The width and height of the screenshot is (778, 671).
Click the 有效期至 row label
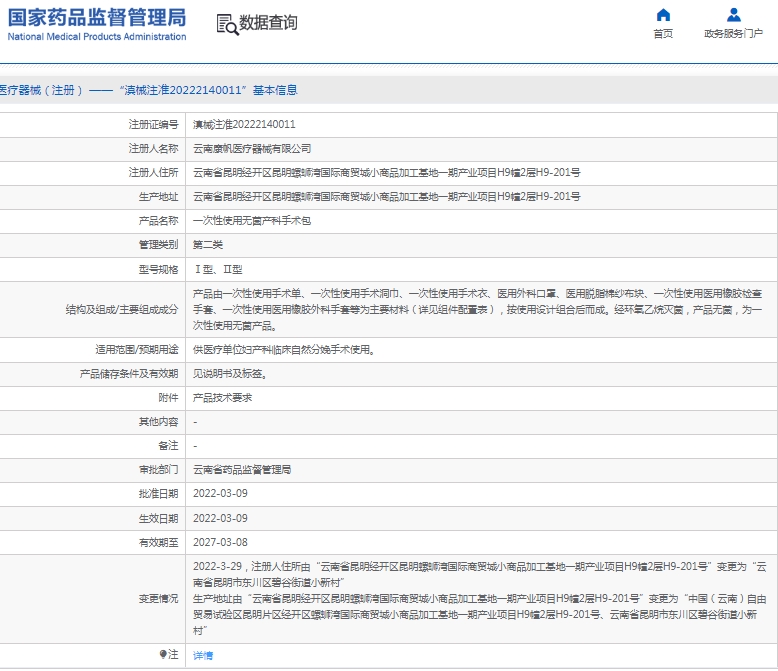click(x=158, y=542)
